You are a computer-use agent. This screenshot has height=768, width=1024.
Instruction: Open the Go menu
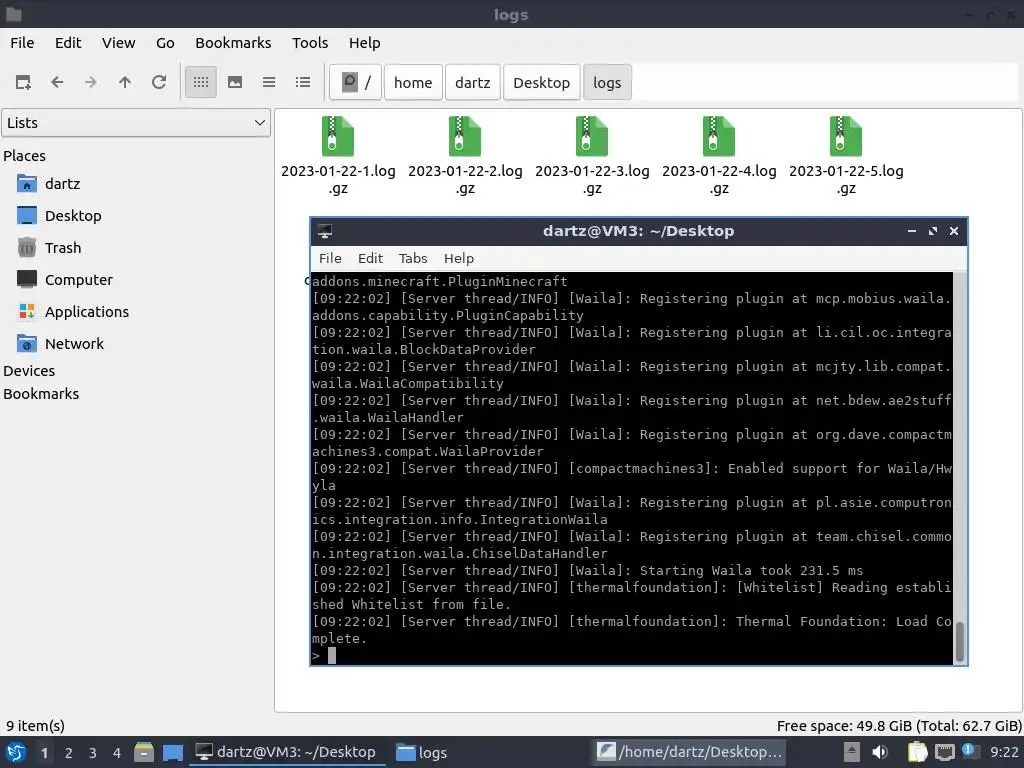pyautogui.click(x=165, y=43)
